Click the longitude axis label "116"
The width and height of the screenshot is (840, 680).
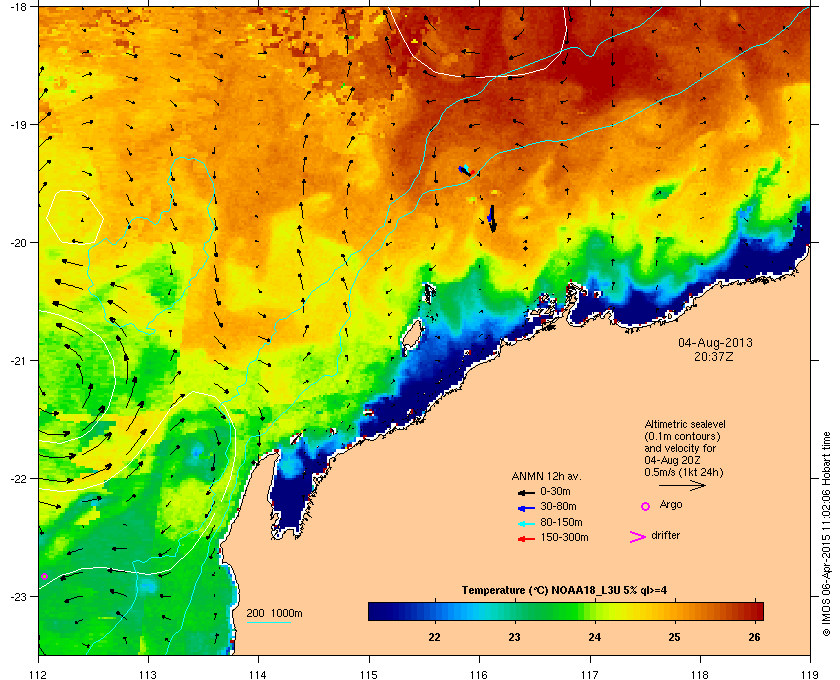tap(479, 674)
